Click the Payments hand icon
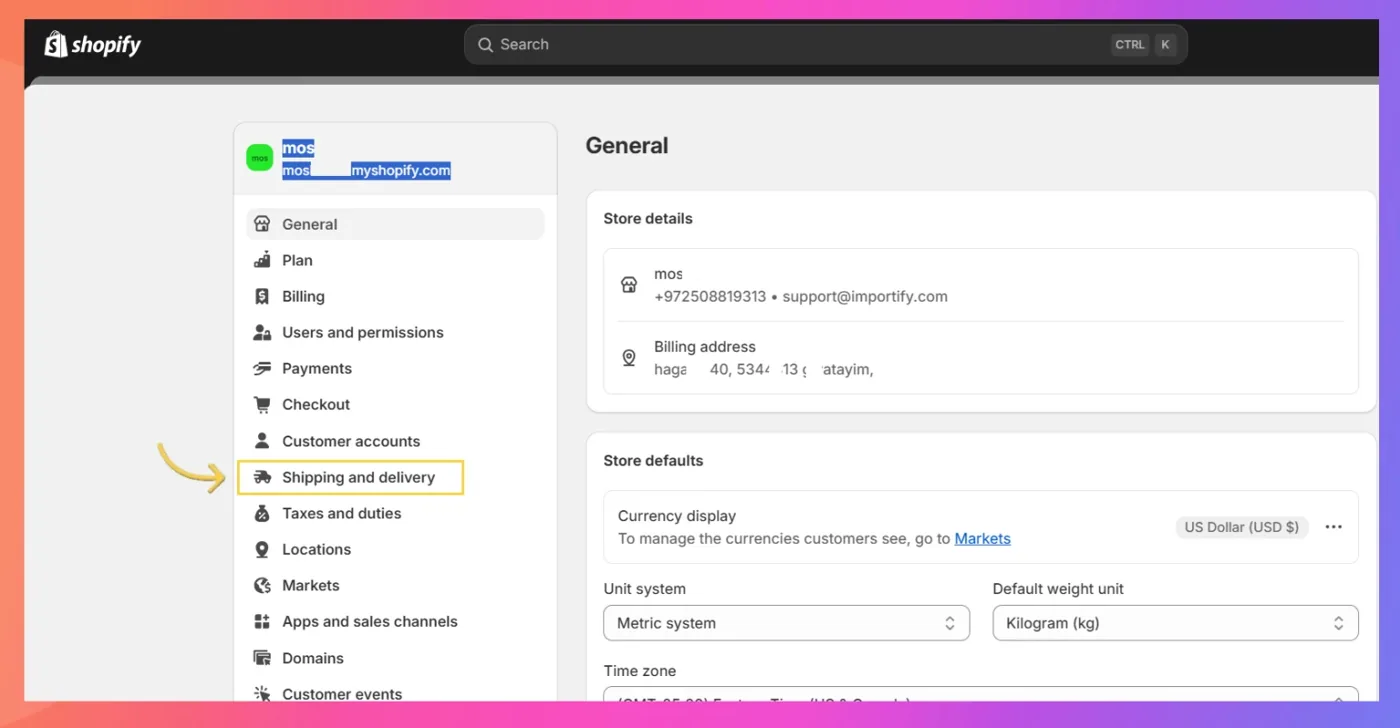The height and width of the screenshot is (728, 1400). (262, 368)
